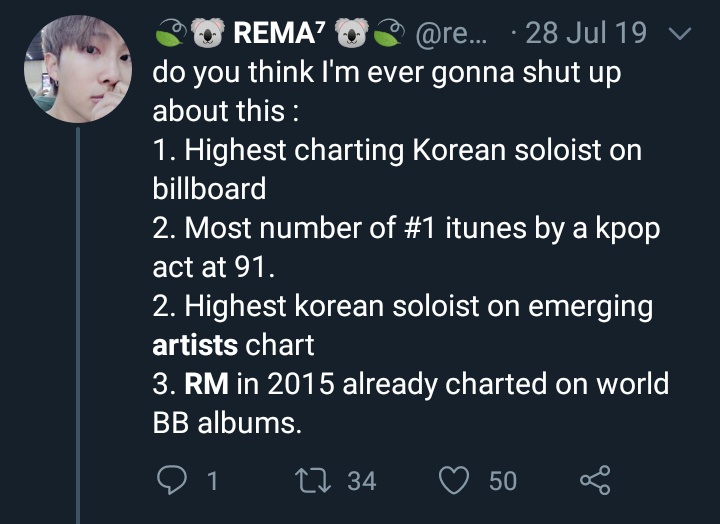The width and height of the screenshot is (720, 524).
Task: Click the leaf emoji before the REMA name
Action: [166, 32]
